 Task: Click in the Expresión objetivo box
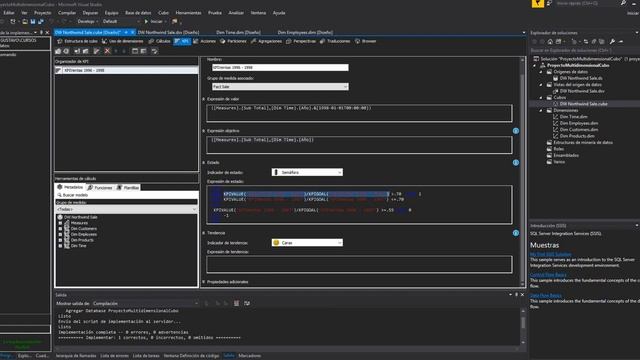click(x=359, y=145)
